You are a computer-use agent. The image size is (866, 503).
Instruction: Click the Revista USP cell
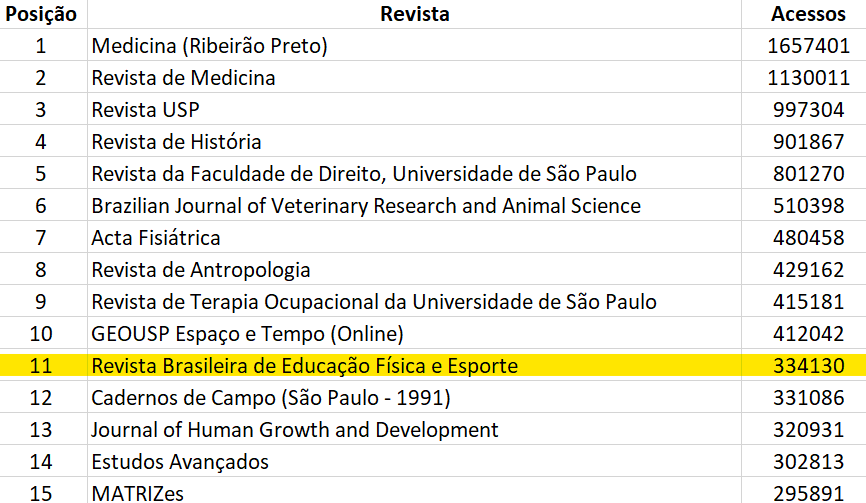(x=414, y=109)
